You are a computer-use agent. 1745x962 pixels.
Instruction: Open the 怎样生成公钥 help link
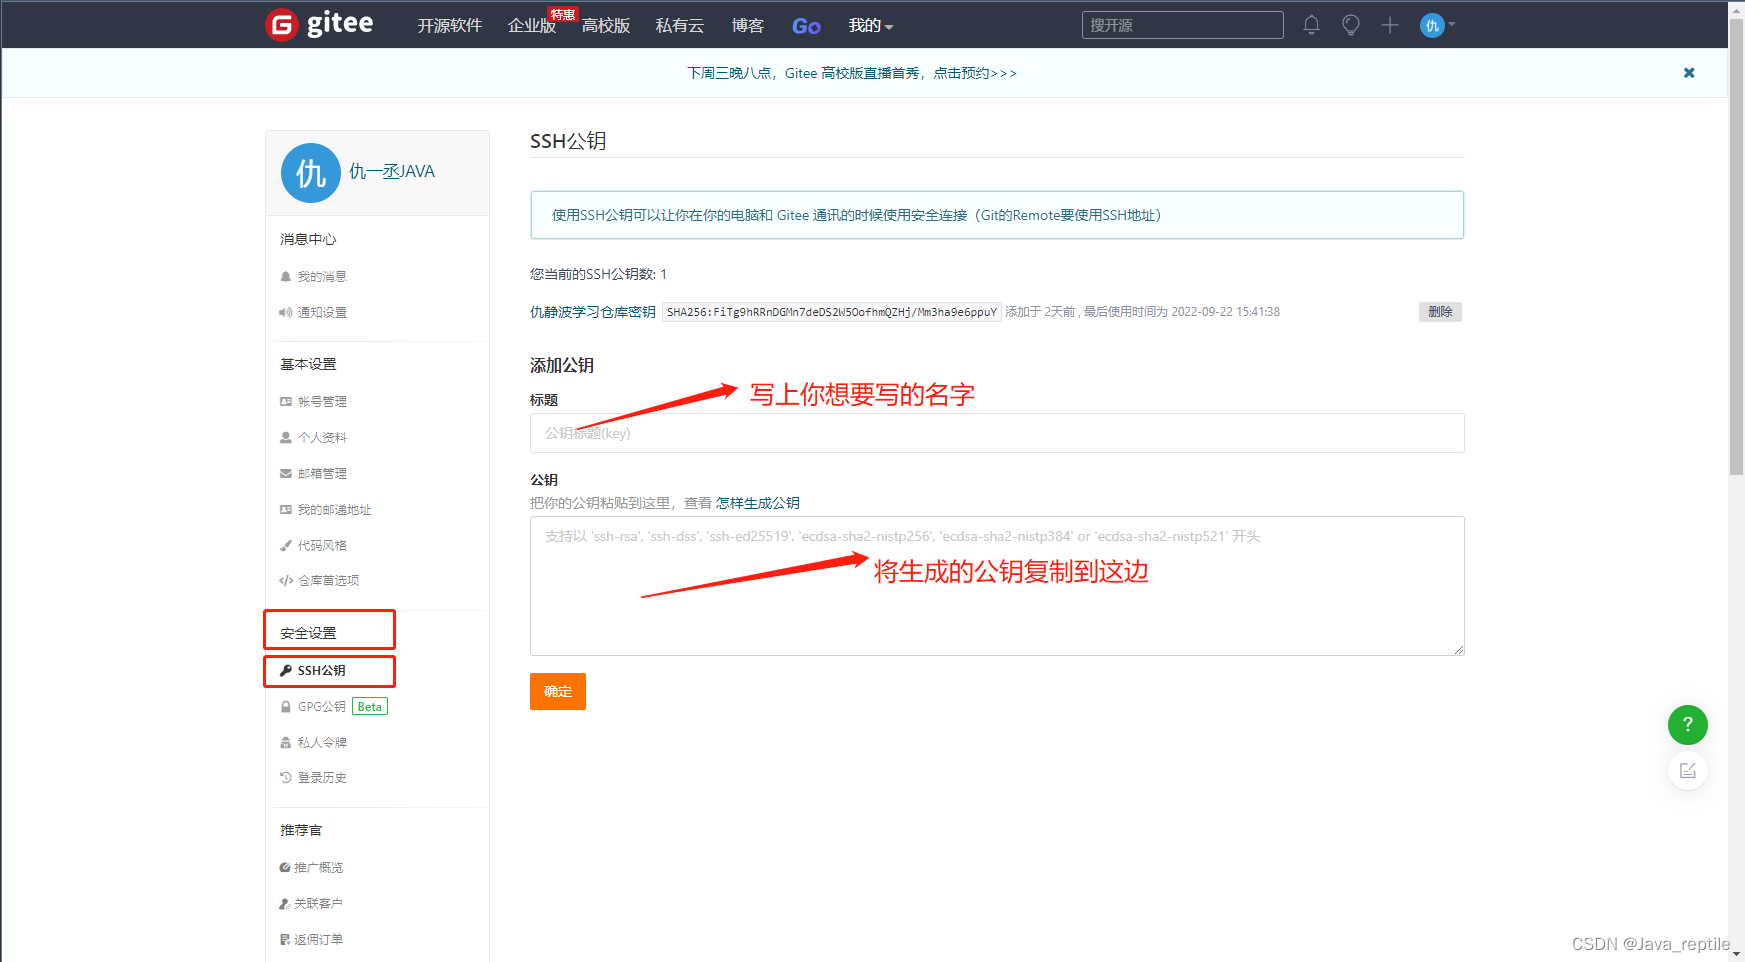[x=758, y=503]
